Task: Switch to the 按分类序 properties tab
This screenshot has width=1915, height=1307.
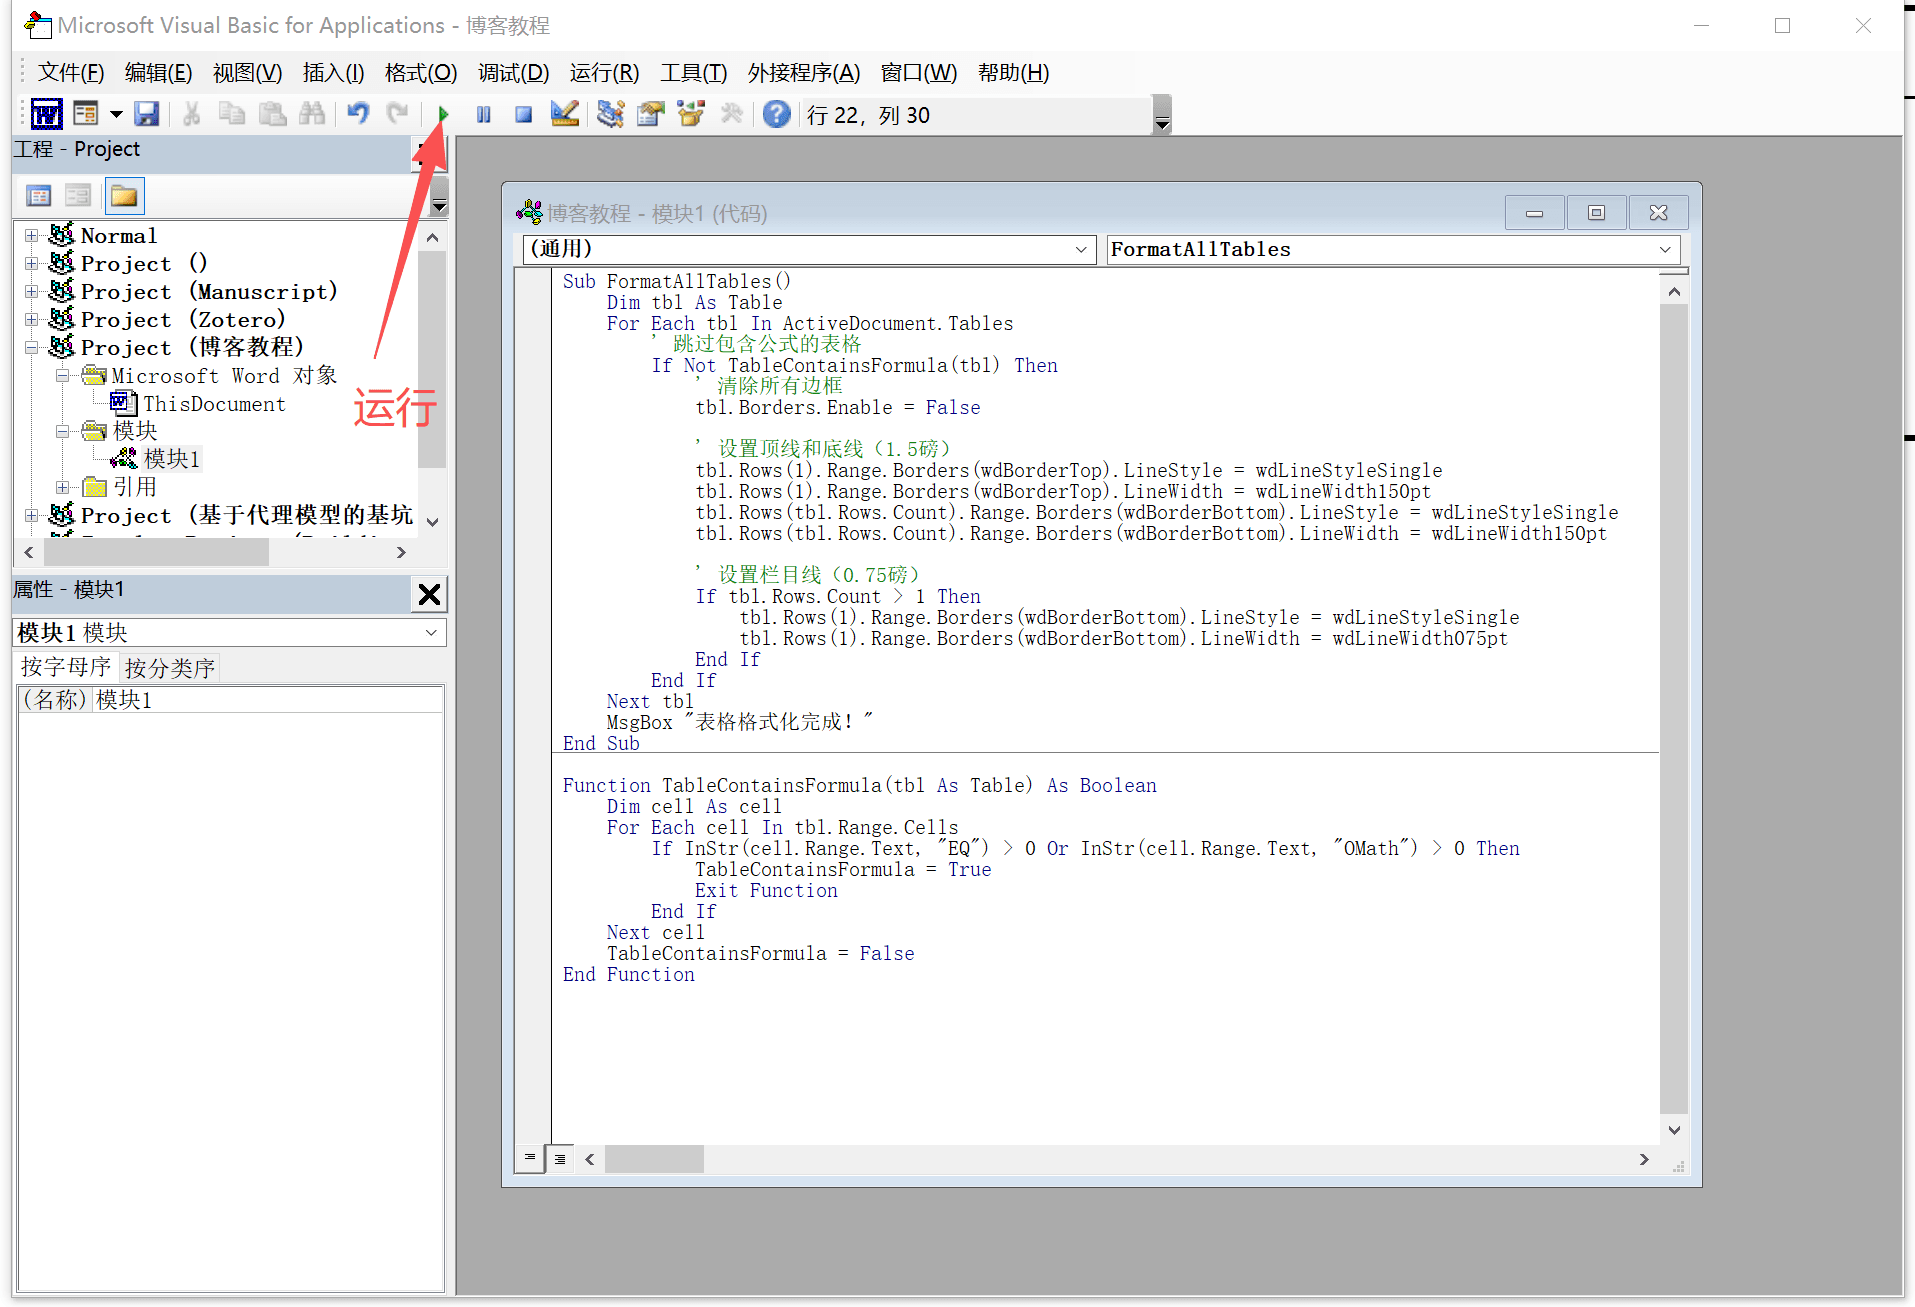Action: coord(170,668)
